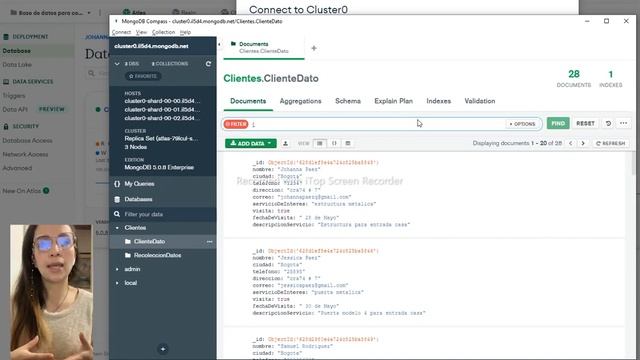The height and width of the screenshot is (360, 640).
Task: Open the Help menu
Action: (185, 32)
